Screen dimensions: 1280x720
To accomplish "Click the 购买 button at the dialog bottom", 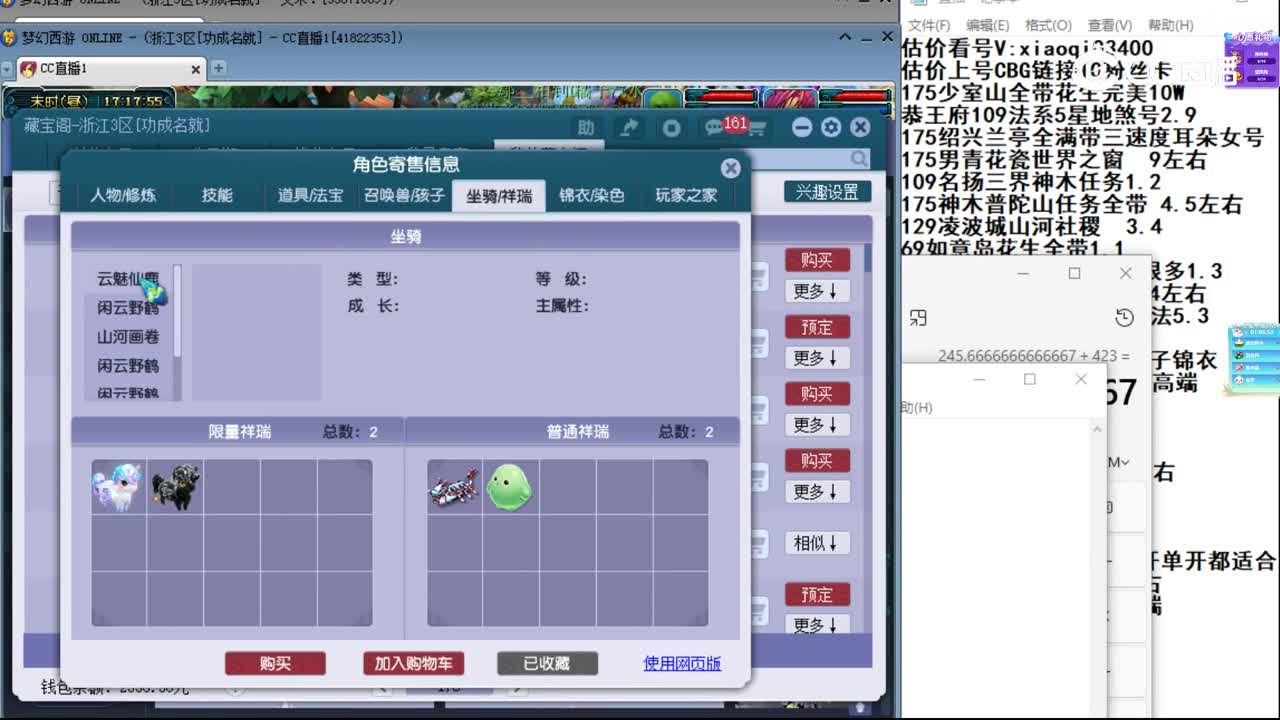I will tap(275, 663).
